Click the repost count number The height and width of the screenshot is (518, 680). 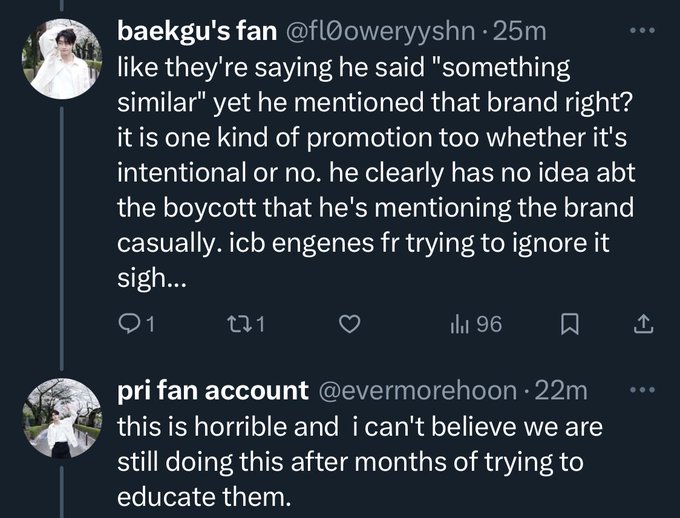click(258, 324)
